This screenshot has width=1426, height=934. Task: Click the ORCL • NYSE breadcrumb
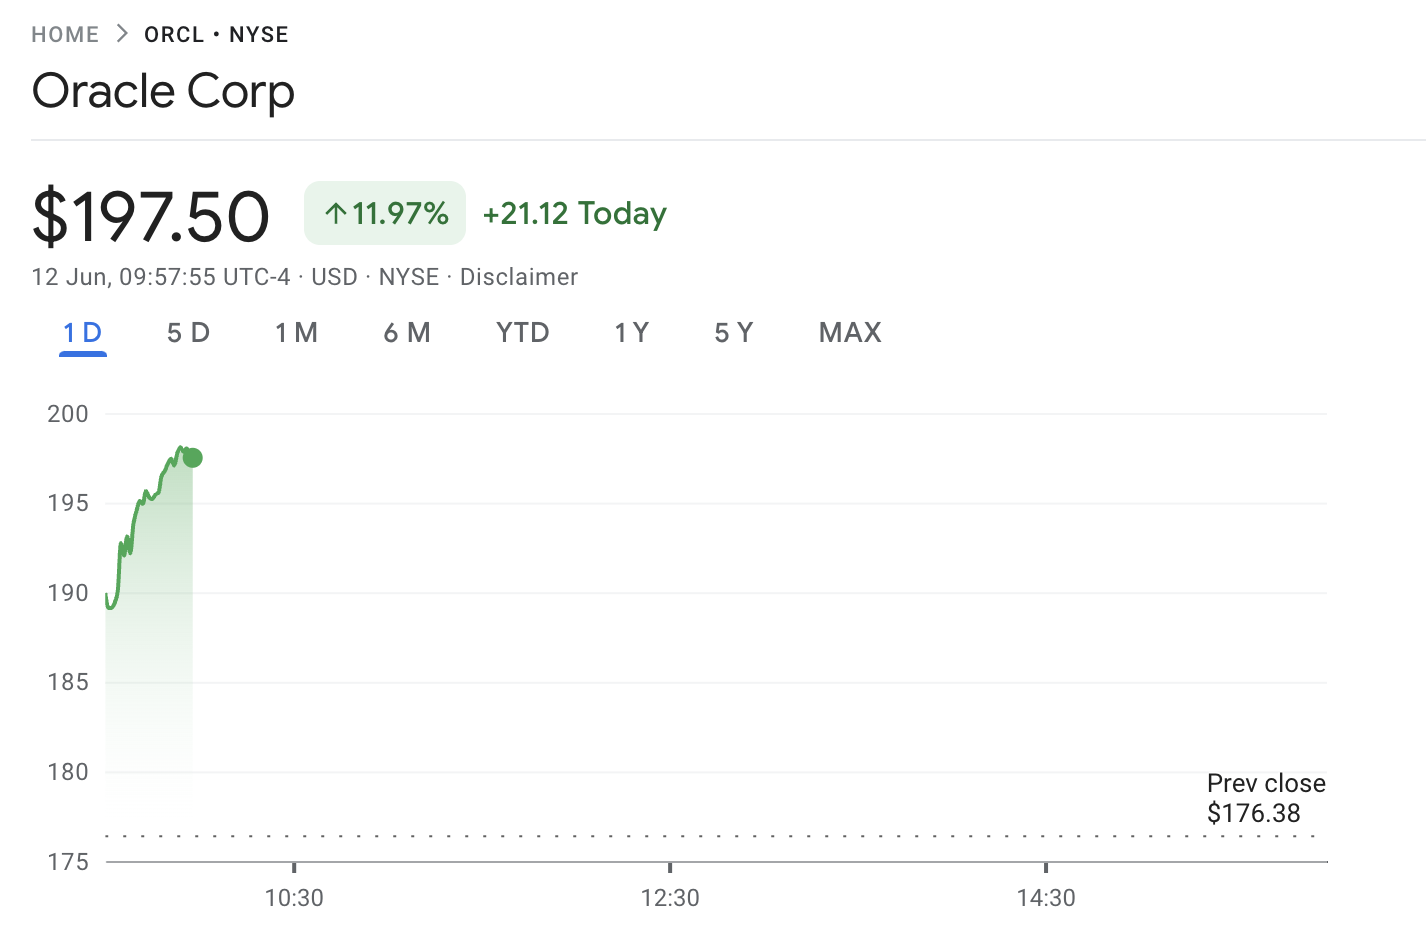(x=216, y=34)
